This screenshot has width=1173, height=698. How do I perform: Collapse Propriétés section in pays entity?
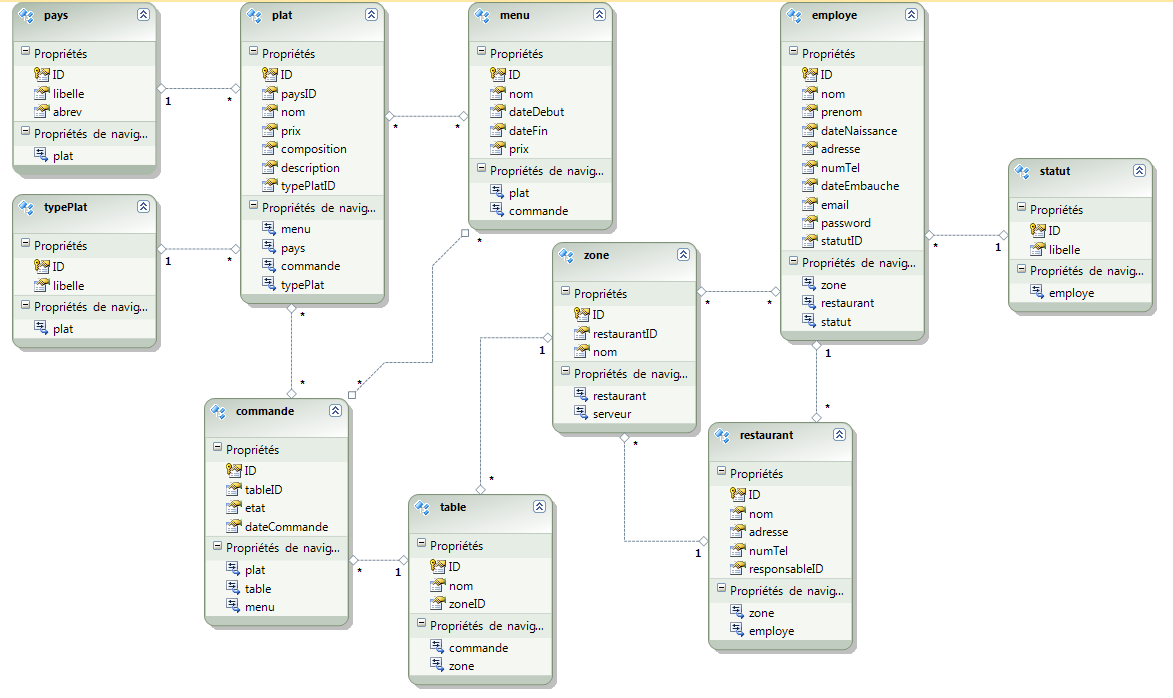click(x=25, y=52)
